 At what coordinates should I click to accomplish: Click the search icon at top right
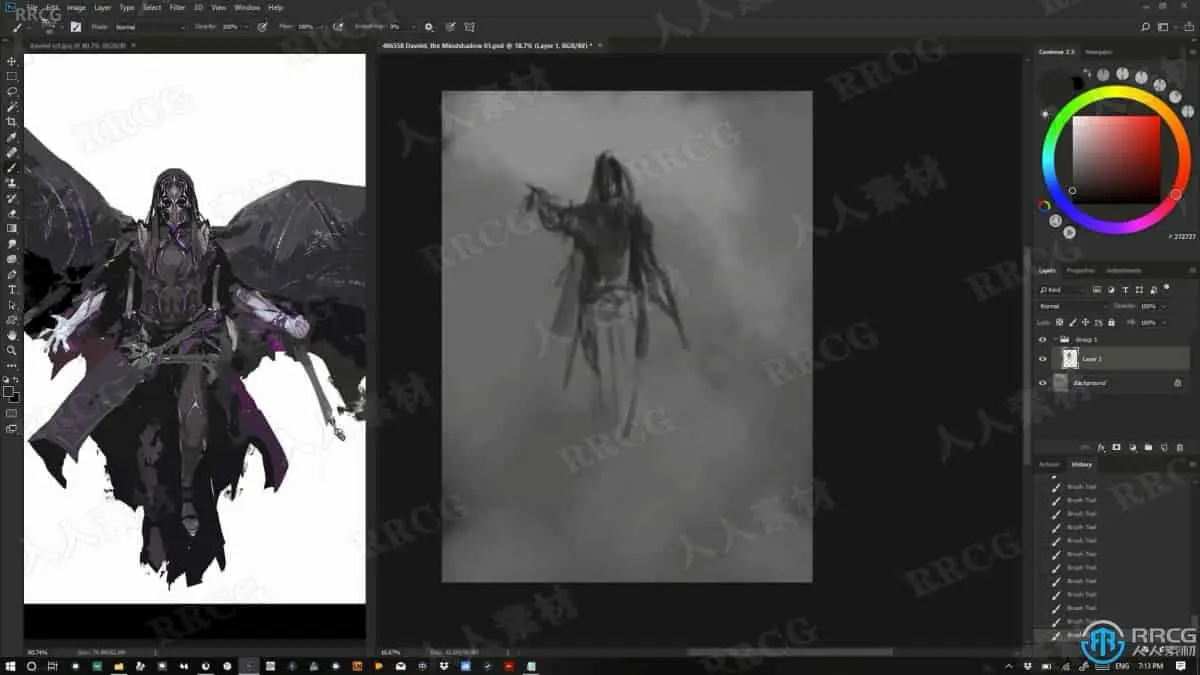tap(1146, 27)
